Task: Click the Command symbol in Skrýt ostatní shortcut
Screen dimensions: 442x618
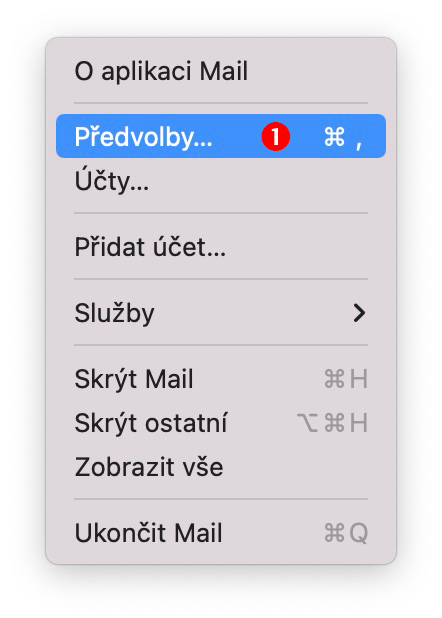Action: coord(334,423)
